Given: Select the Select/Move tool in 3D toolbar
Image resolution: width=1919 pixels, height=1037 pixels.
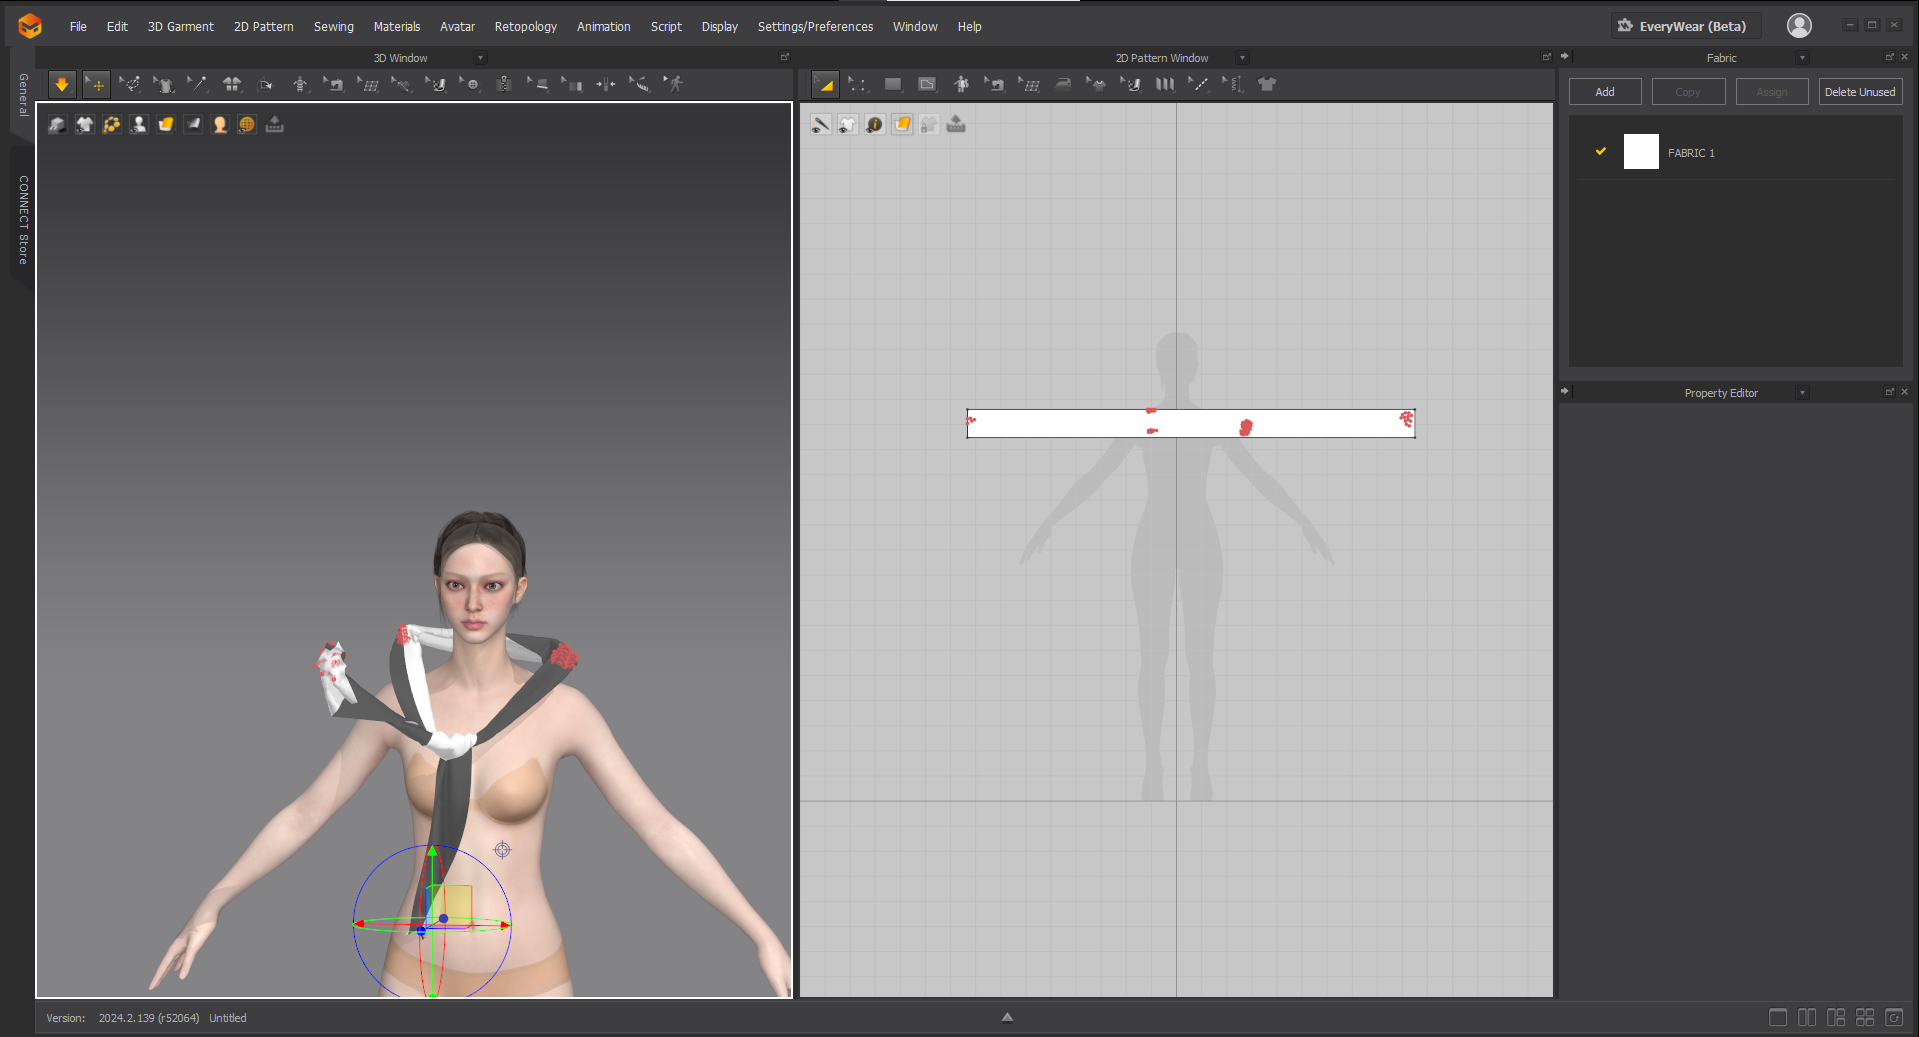Looking at the screenshot, I should click(x=96, y=85).
